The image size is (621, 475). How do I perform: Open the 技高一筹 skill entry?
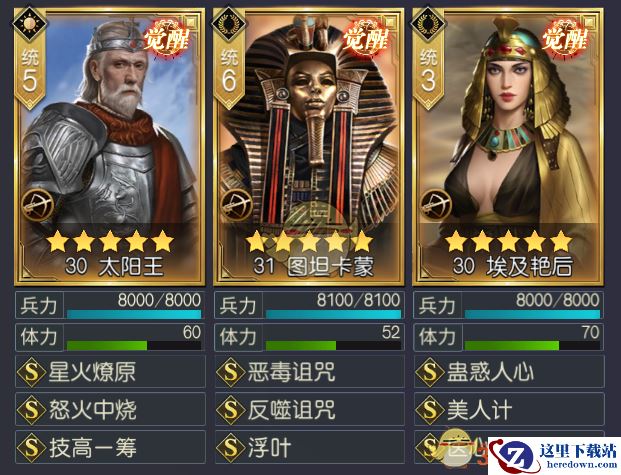(110, 447)
